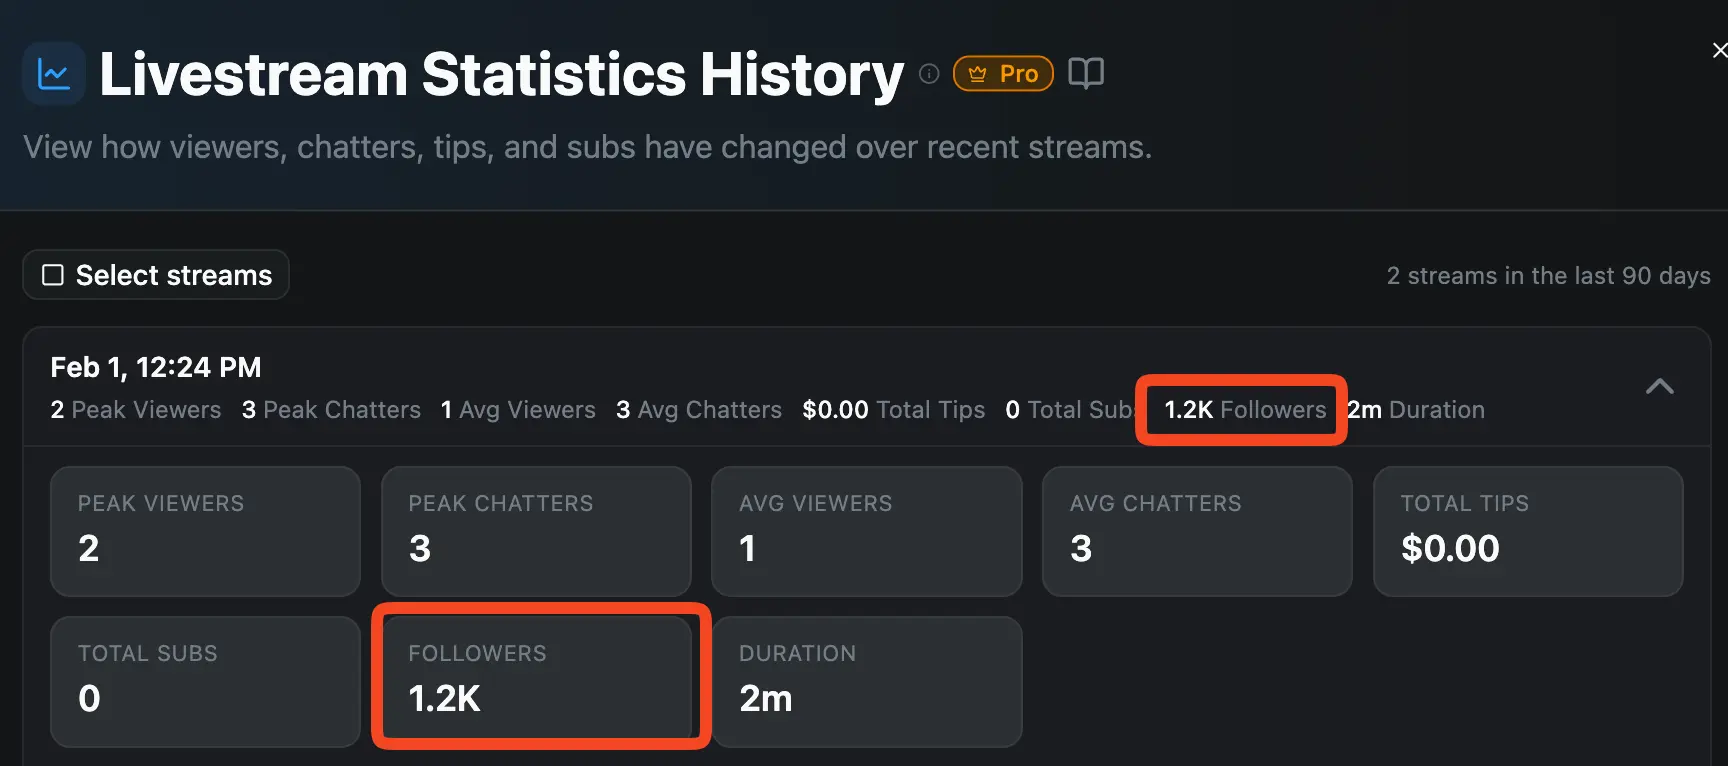Click the checkbox icon inside Select streams
This screenshot has width=1728, height=766.
pyautogui.click(x=52, y=274)
